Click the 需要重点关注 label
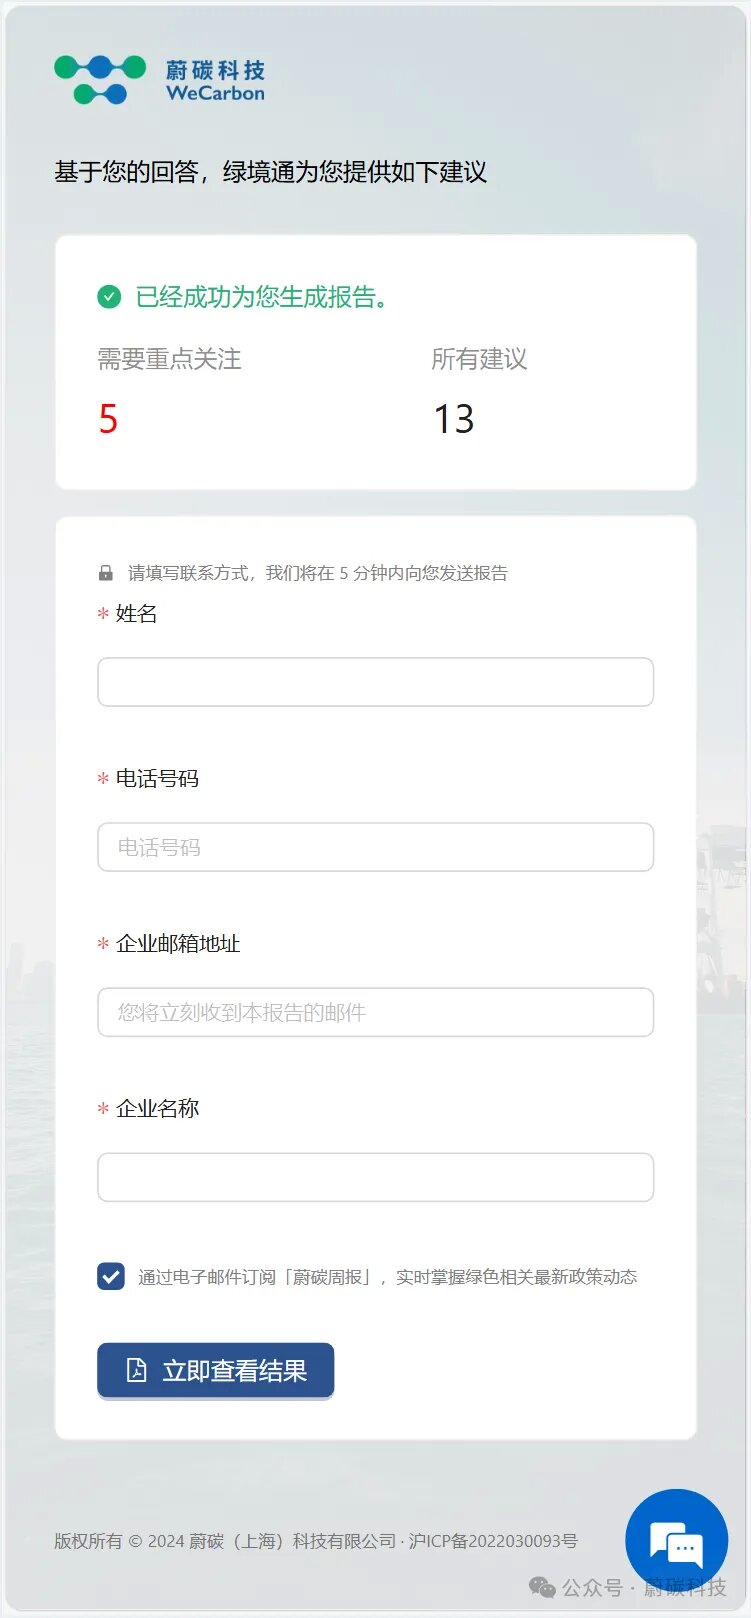 (169, 359)
